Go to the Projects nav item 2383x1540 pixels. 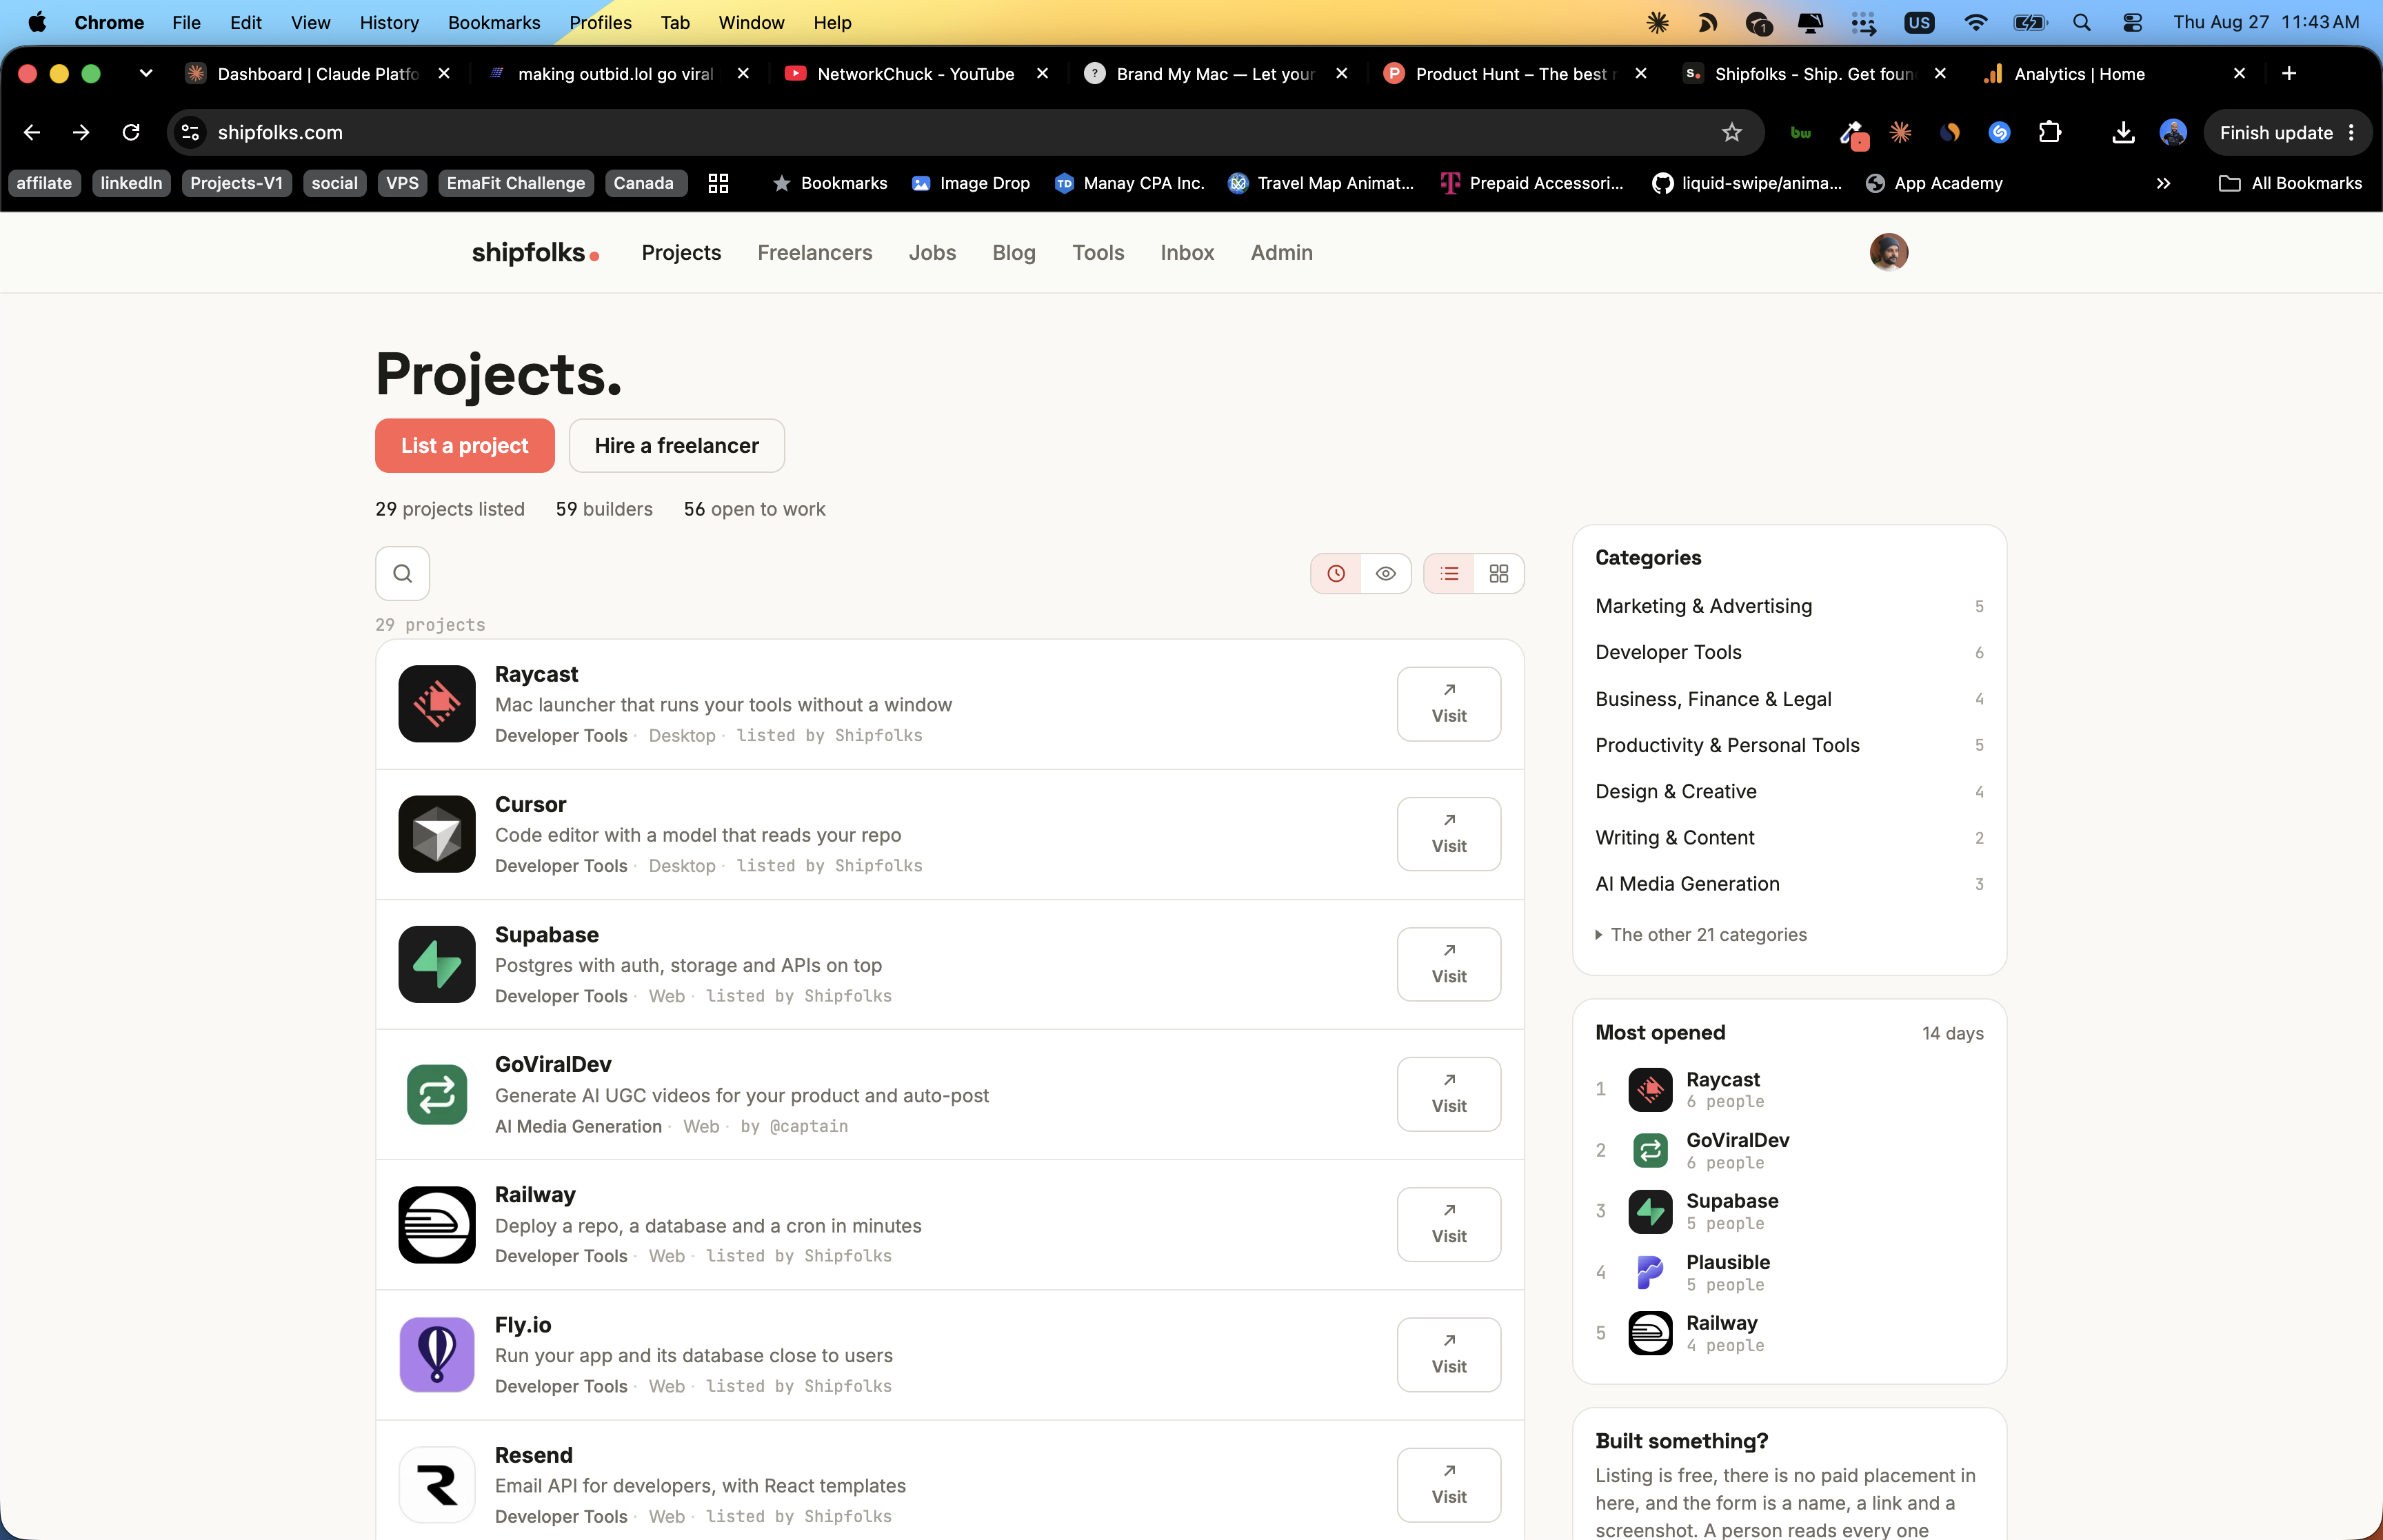pyautogui.click(x=681, y=252)
